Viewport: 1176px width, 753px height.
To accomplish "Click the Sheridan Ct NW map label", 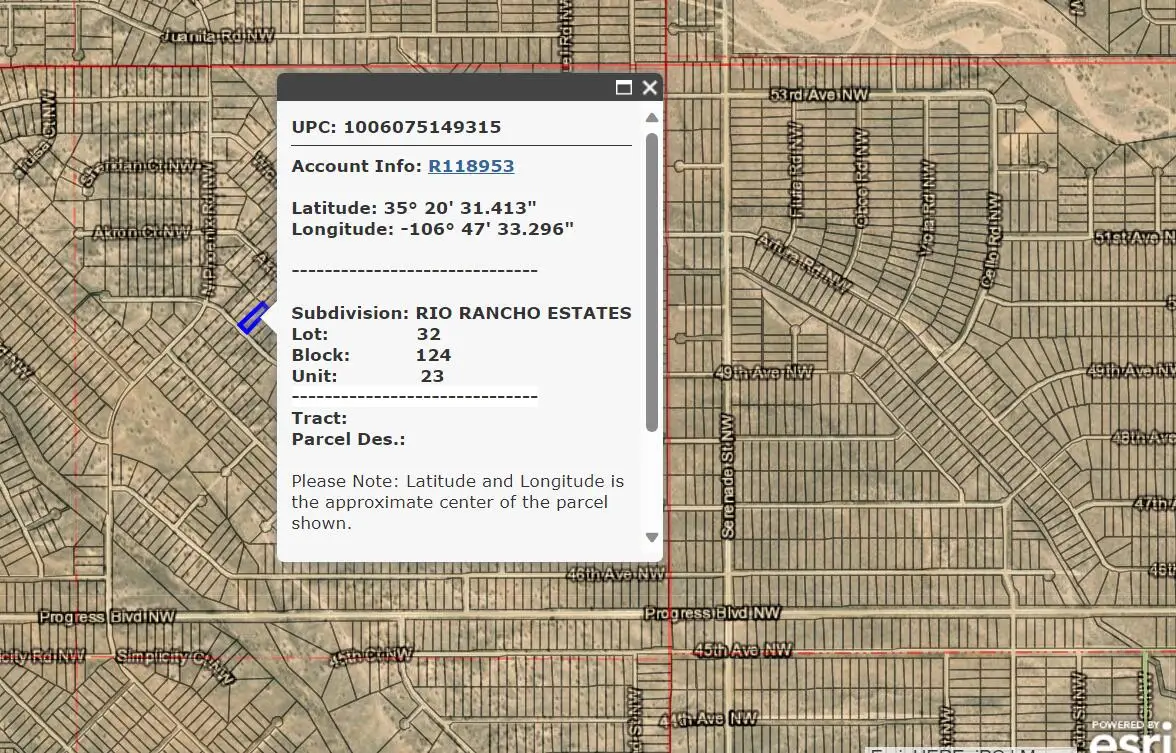I will pyautogui.click(x=139, y=170).
